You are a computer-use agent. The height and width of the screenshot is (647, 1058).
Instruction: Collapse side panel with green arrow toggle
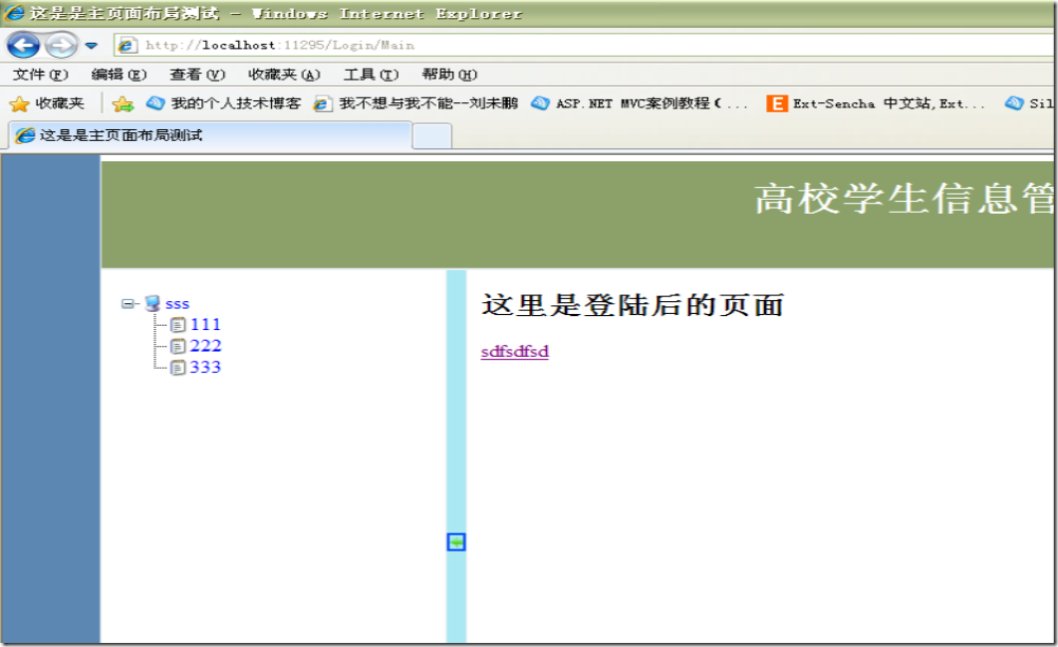pos(456,542)
